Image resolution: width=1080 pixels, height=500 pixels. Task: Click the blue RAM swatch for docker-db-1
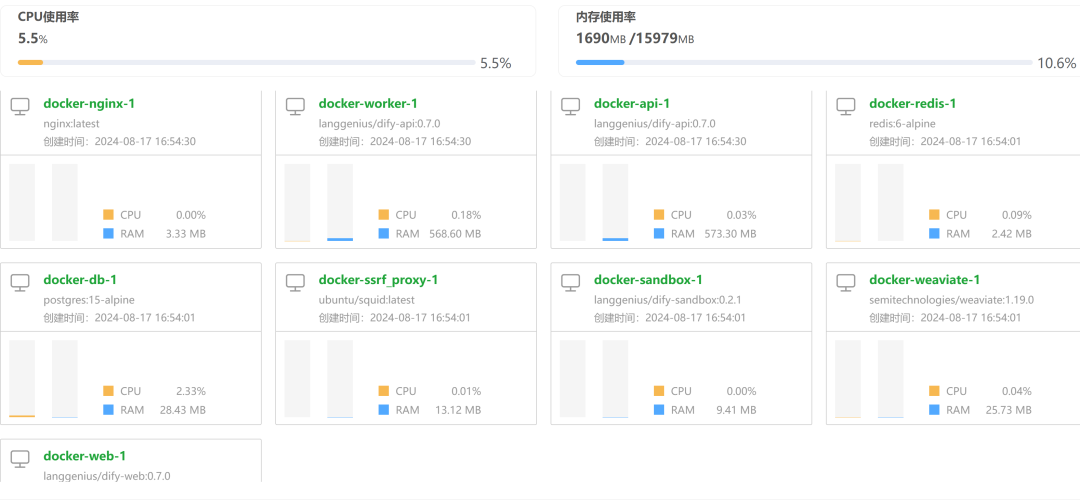[108, 410]
